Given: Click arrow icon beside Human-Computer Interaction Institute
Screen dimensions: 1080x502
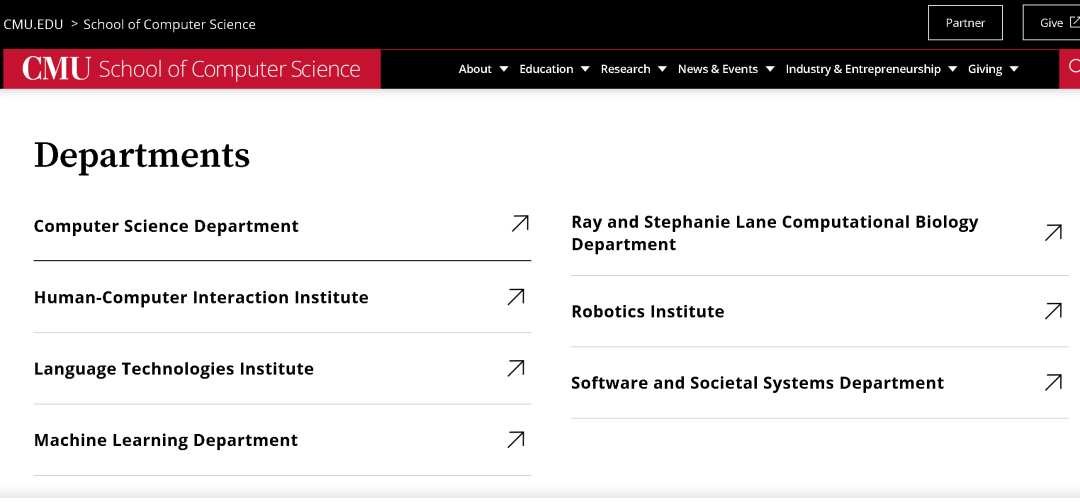Looking at the screenshot, I should coord(516,297).
